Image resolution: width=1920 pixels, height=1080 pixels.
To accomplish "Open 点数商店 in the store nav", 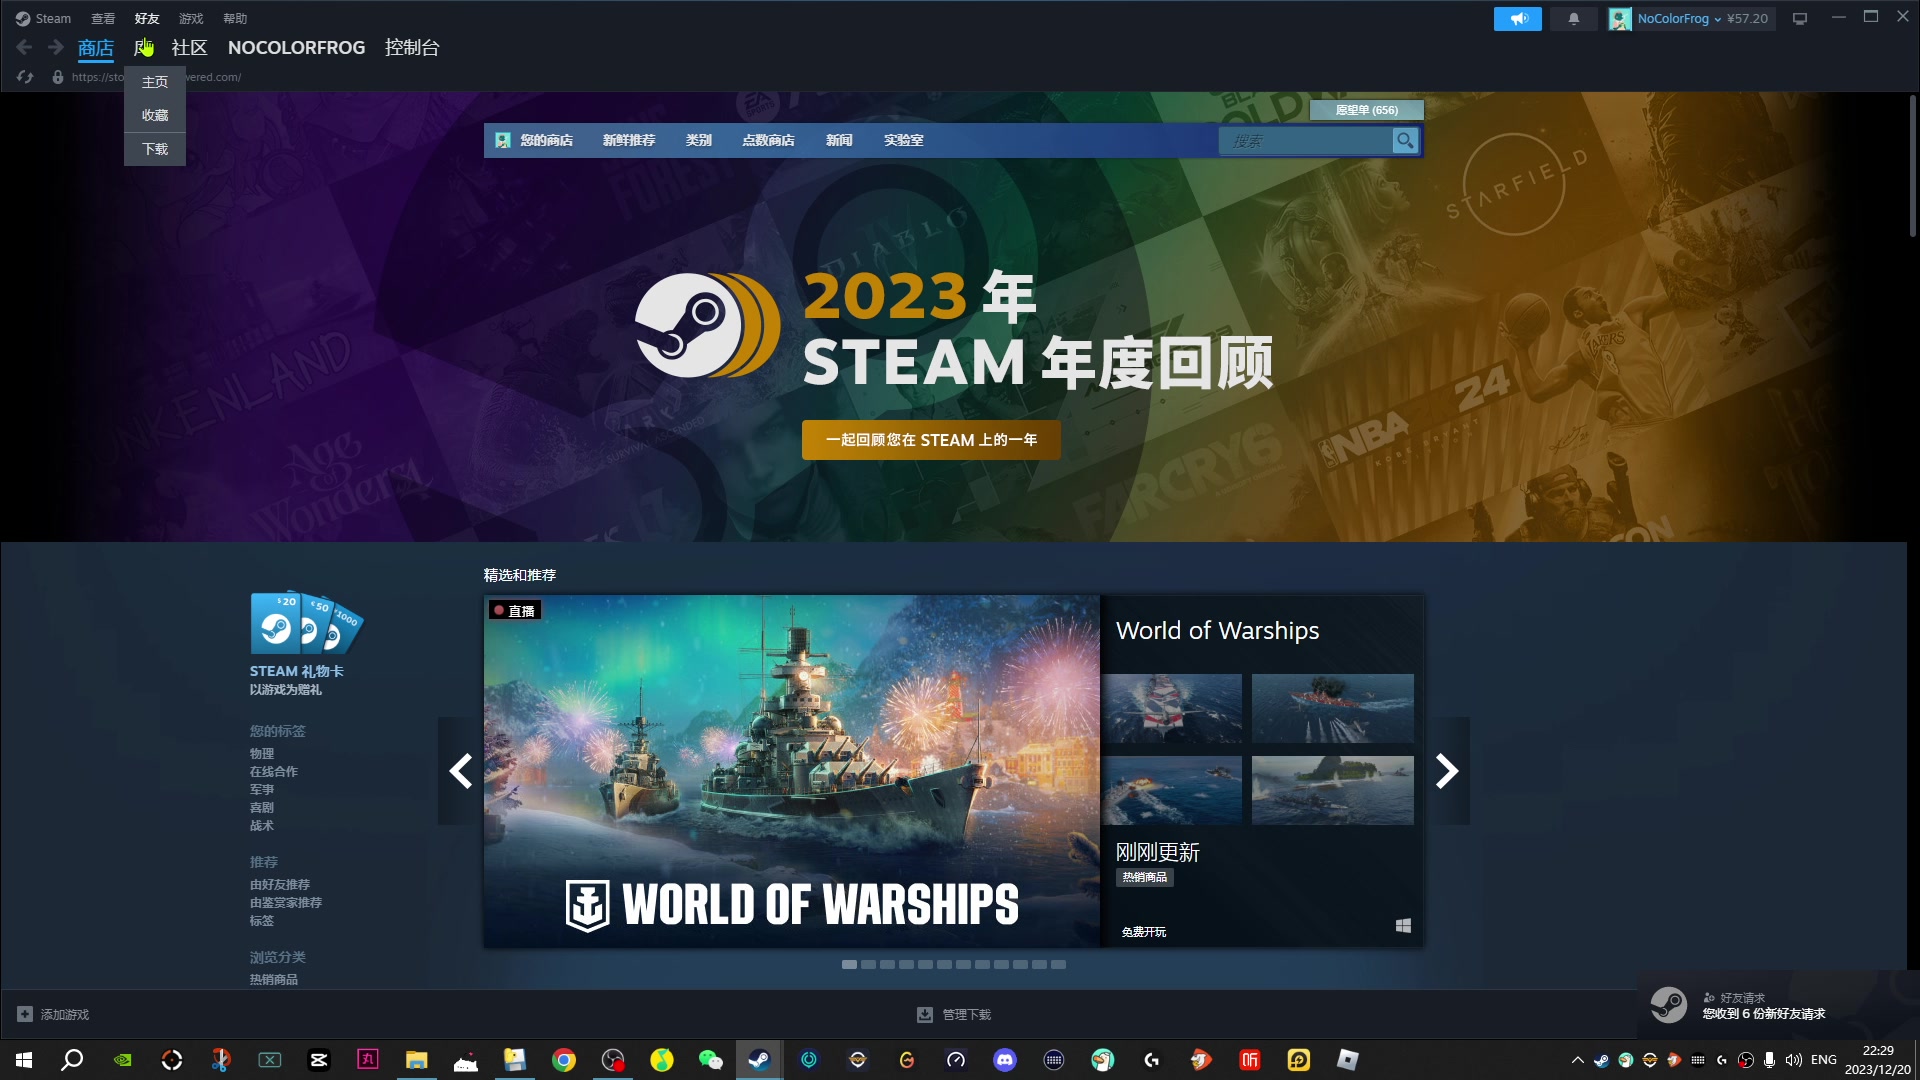I will pos(768,141).
